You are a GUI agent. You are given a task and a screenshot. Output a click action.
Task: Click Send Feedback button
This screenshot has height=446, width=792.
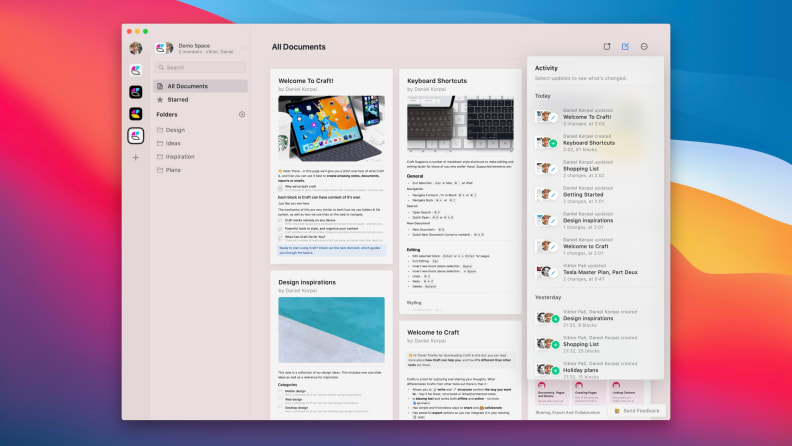coord(637,411)
